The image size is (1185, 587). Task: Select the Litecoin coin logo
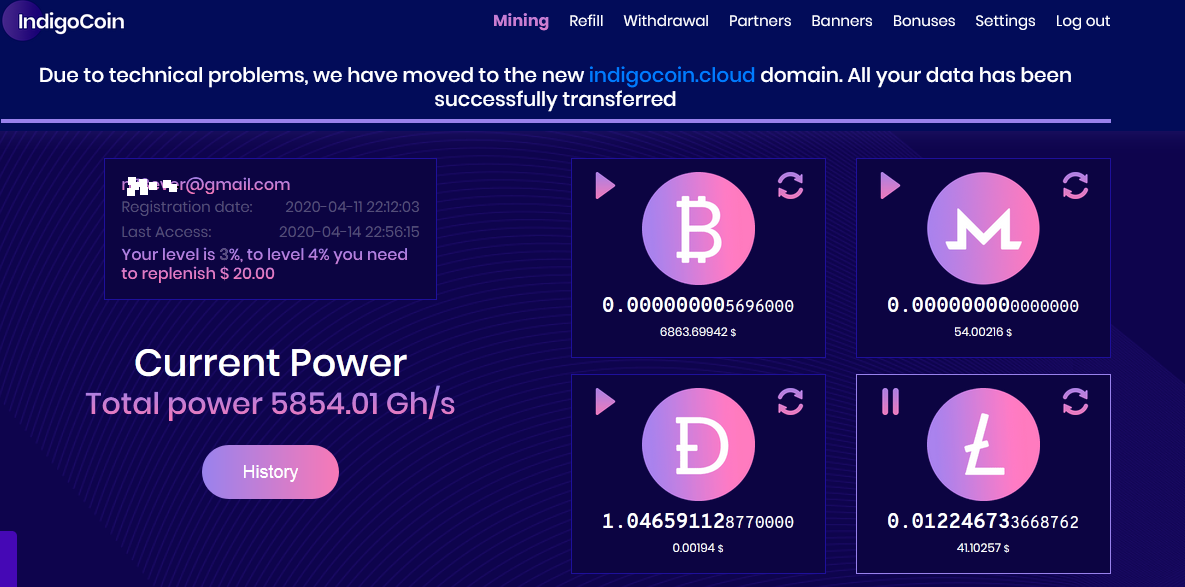983,444
